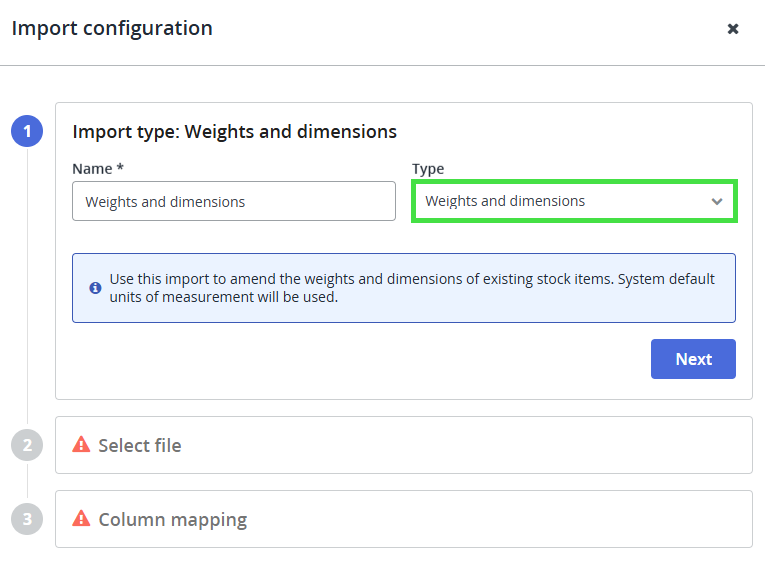This screenshot has width=765, height=561.
Task: Click the chevron arrow in the Type field
Action: (x=717, y=201)
